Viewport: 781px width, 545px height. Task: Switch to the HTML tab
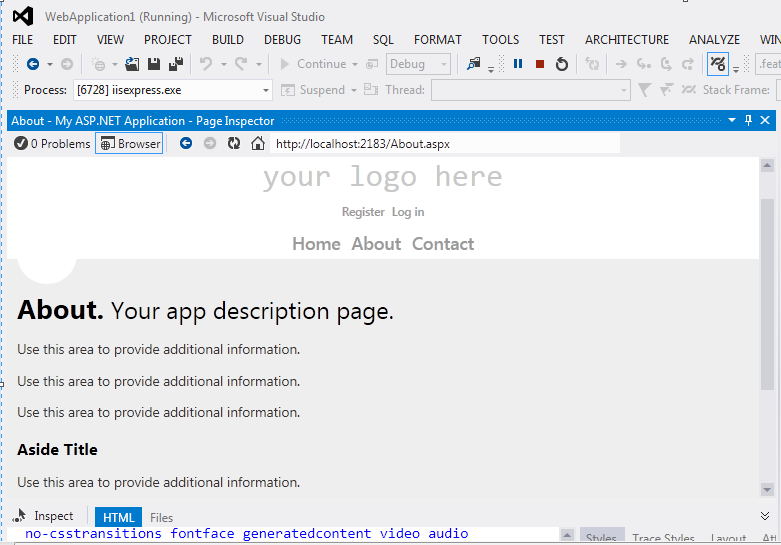119,517
